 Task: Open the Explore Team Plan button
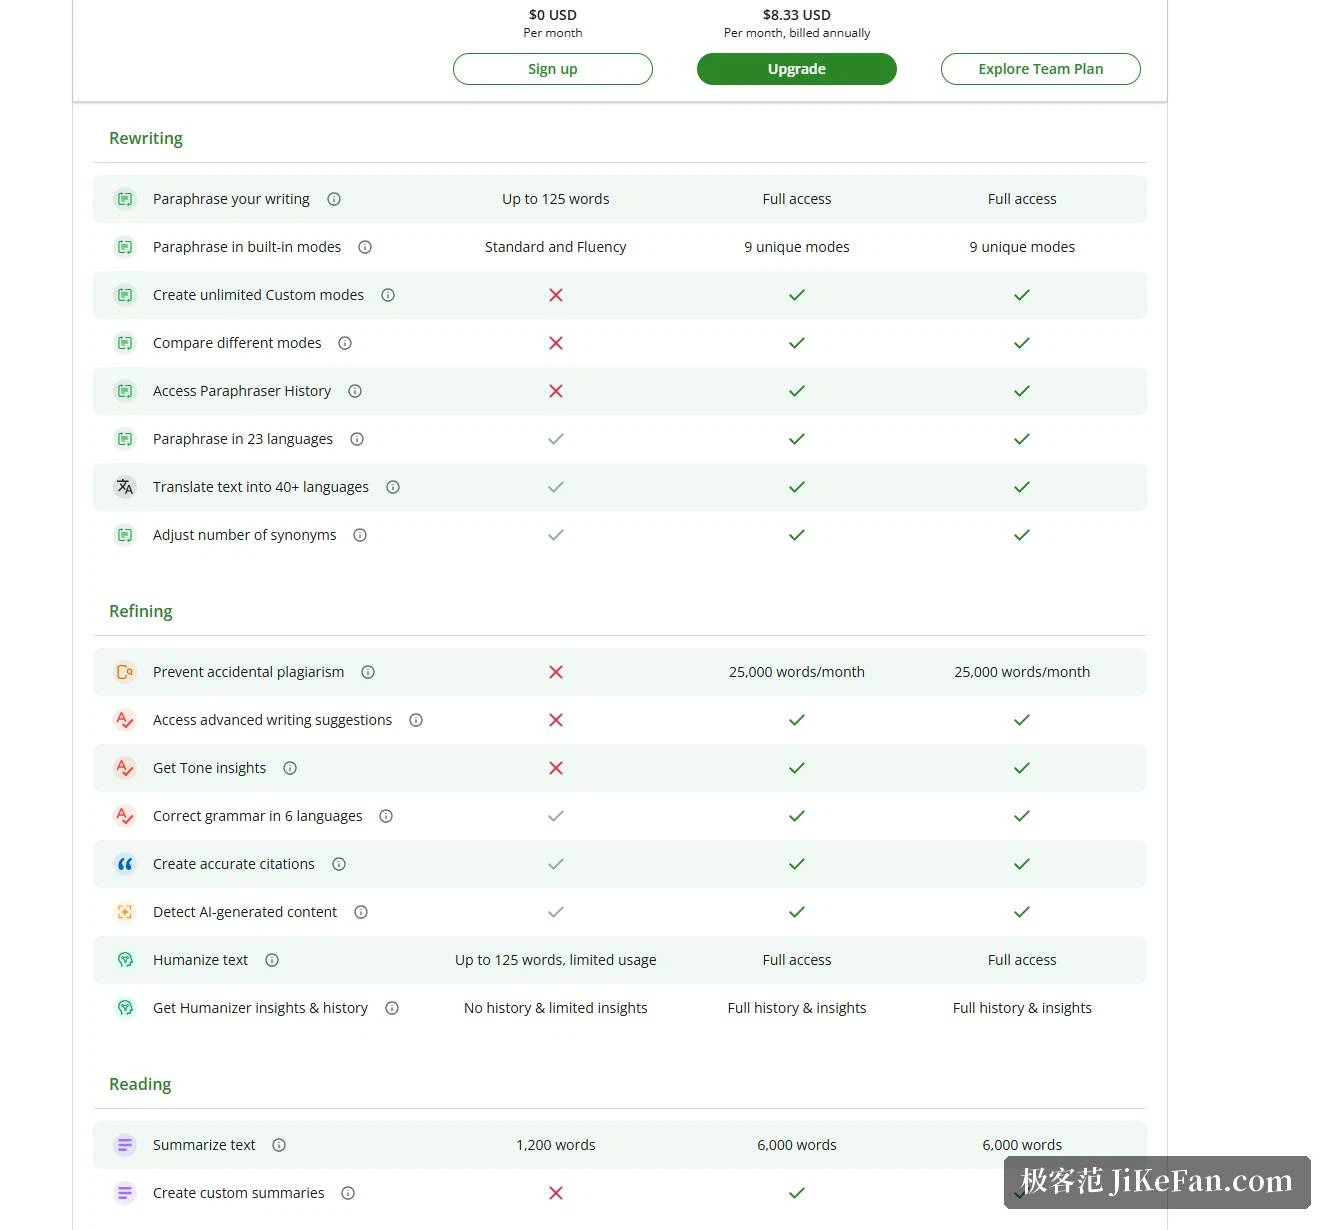click(1041, 69)
